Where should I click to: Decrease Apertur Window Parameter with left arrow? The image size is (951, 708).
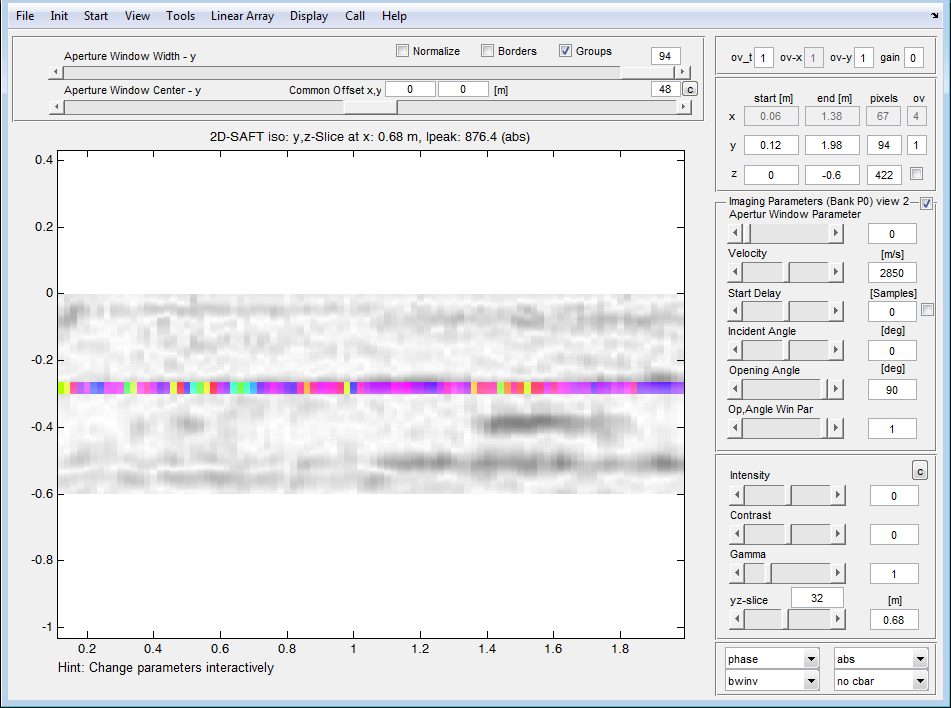coord(735,233)
